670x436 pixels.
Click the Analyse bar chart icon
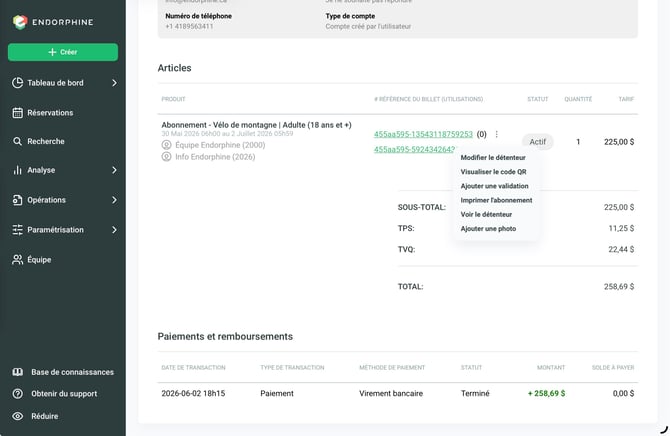18,170
